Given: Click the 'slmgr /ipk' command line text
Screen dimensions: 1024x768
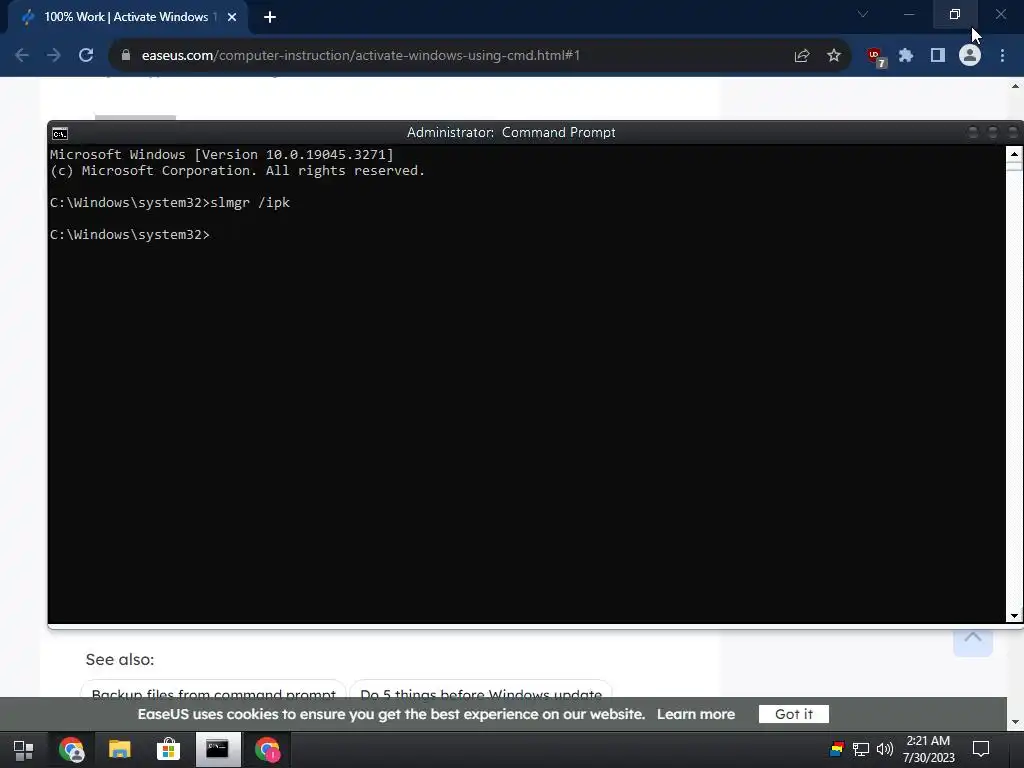Looking at the screenshot, I should click(250, 202).
